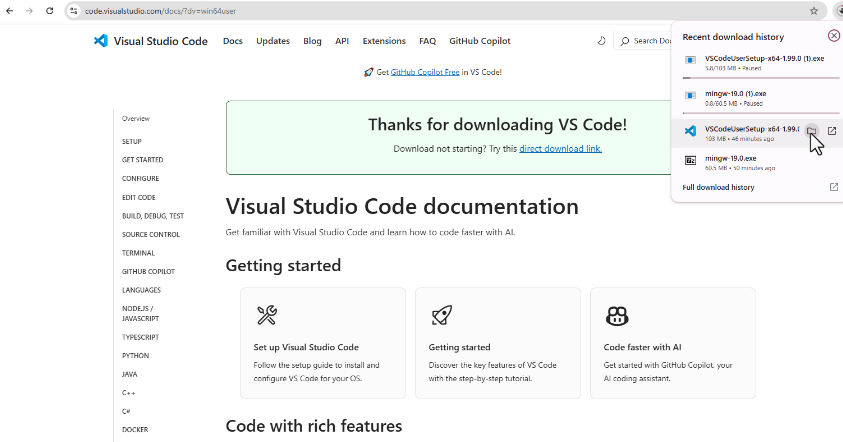Select Overview in the docs sidebar
This screenshot has width=843, height=442.
pyautogui.click(x=135, y=119)
